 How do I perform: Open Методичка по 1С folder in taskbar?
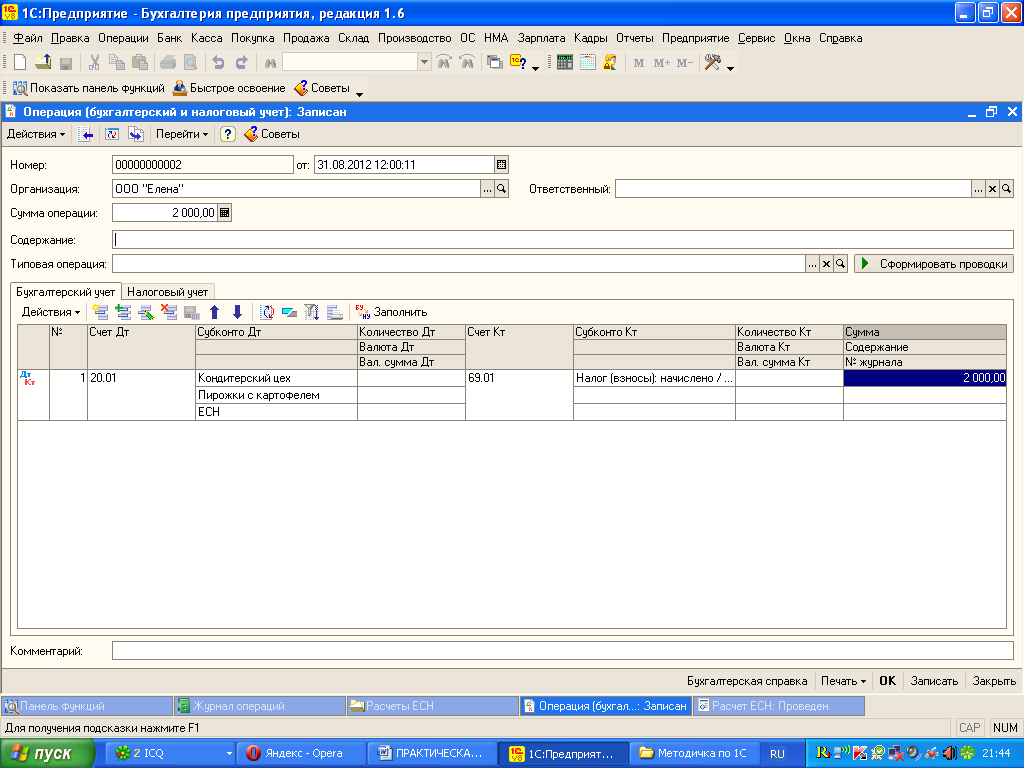coord(696,754)
